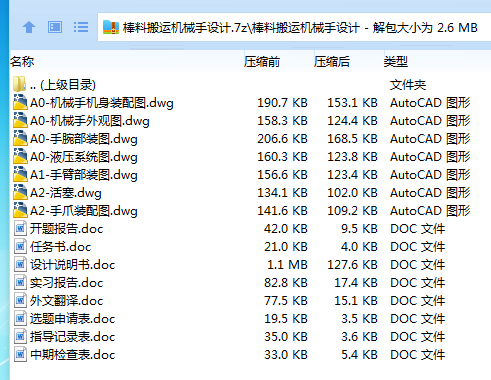Switch to the list view mode button

click(81, 27)
